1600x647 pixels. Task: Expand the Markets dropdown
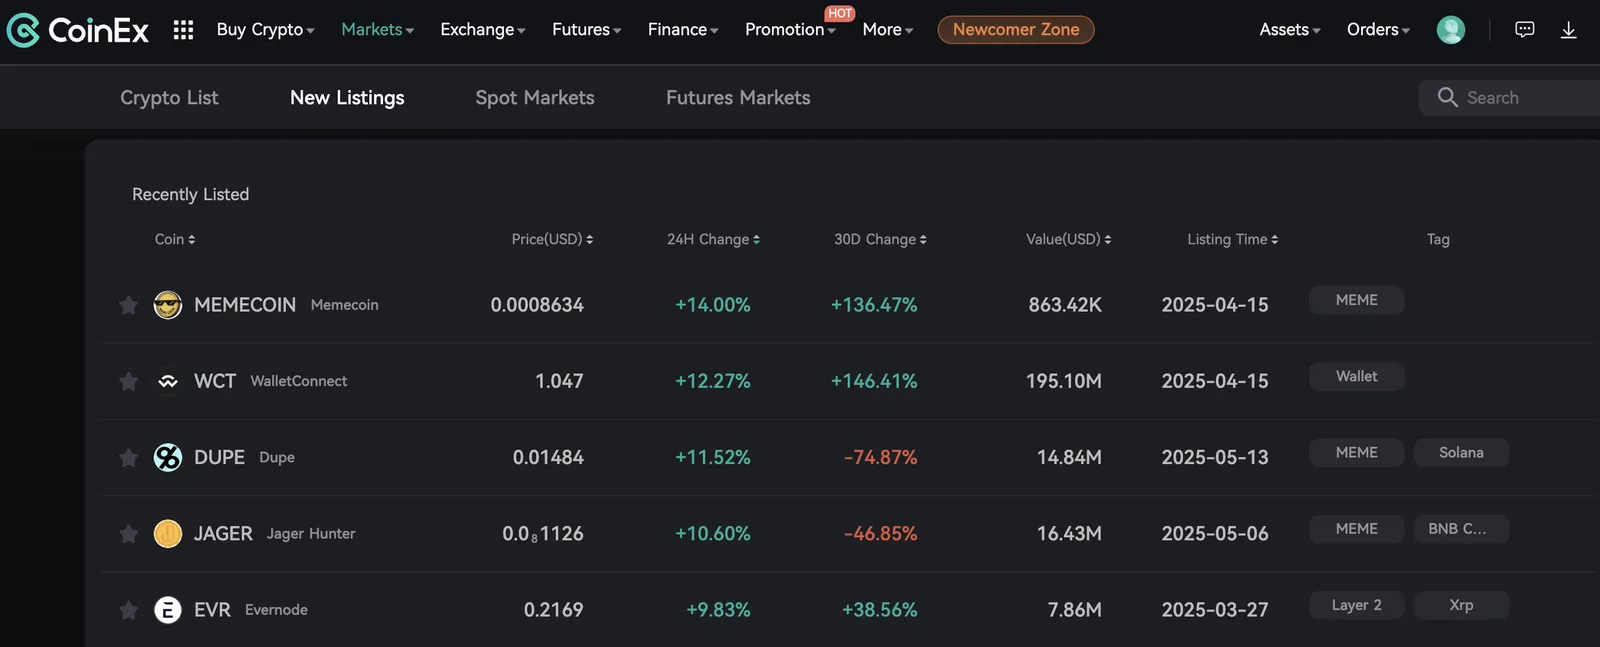click(378, 30)
